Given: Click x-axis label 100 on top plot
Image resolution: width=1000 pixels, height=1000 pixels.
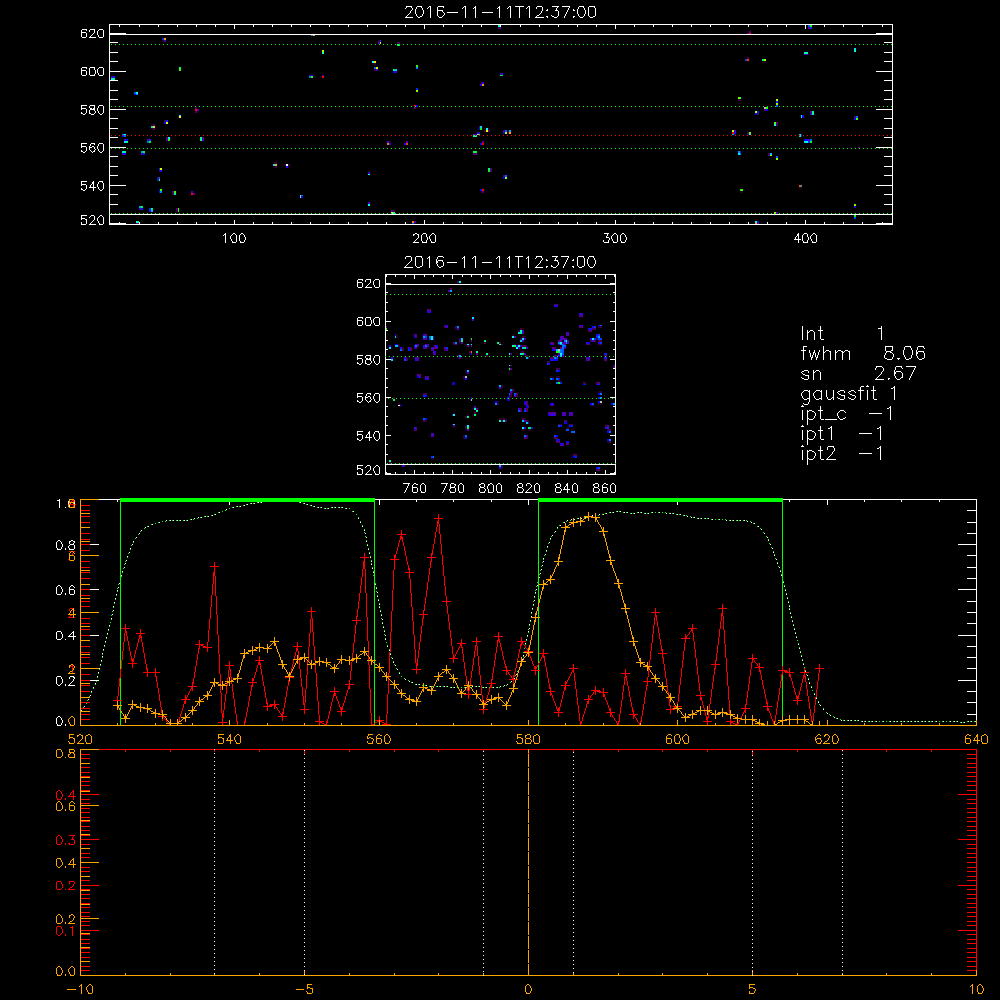Looking at the screenshot, I should click(234, 239).
